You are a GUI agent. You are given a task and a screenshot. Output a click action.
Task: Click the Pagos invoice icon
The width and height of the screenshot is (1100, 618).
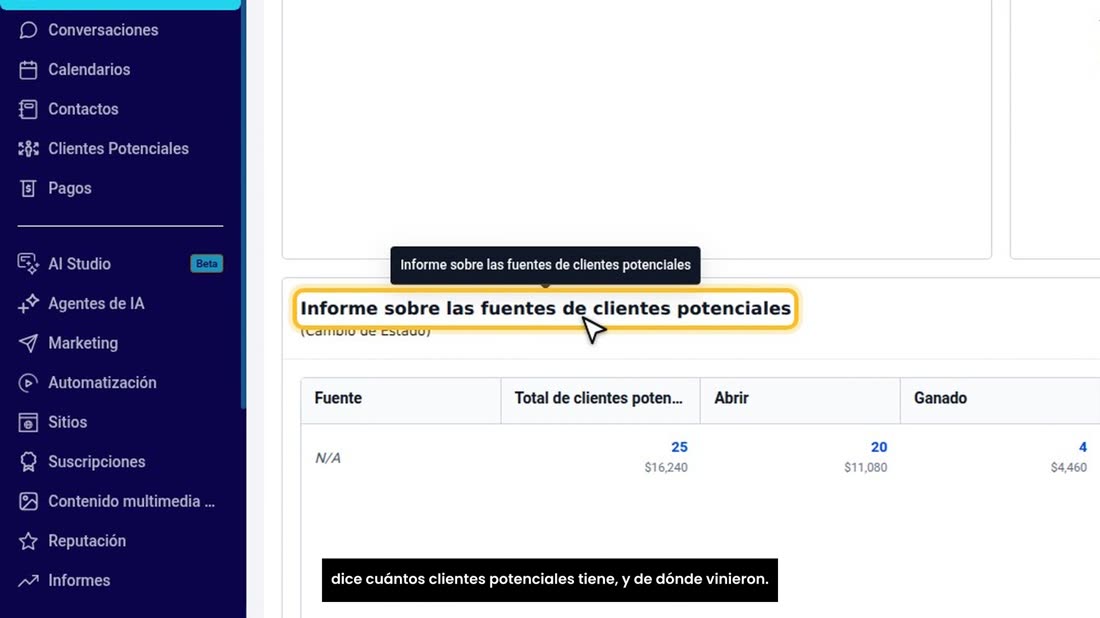point(28,188)
